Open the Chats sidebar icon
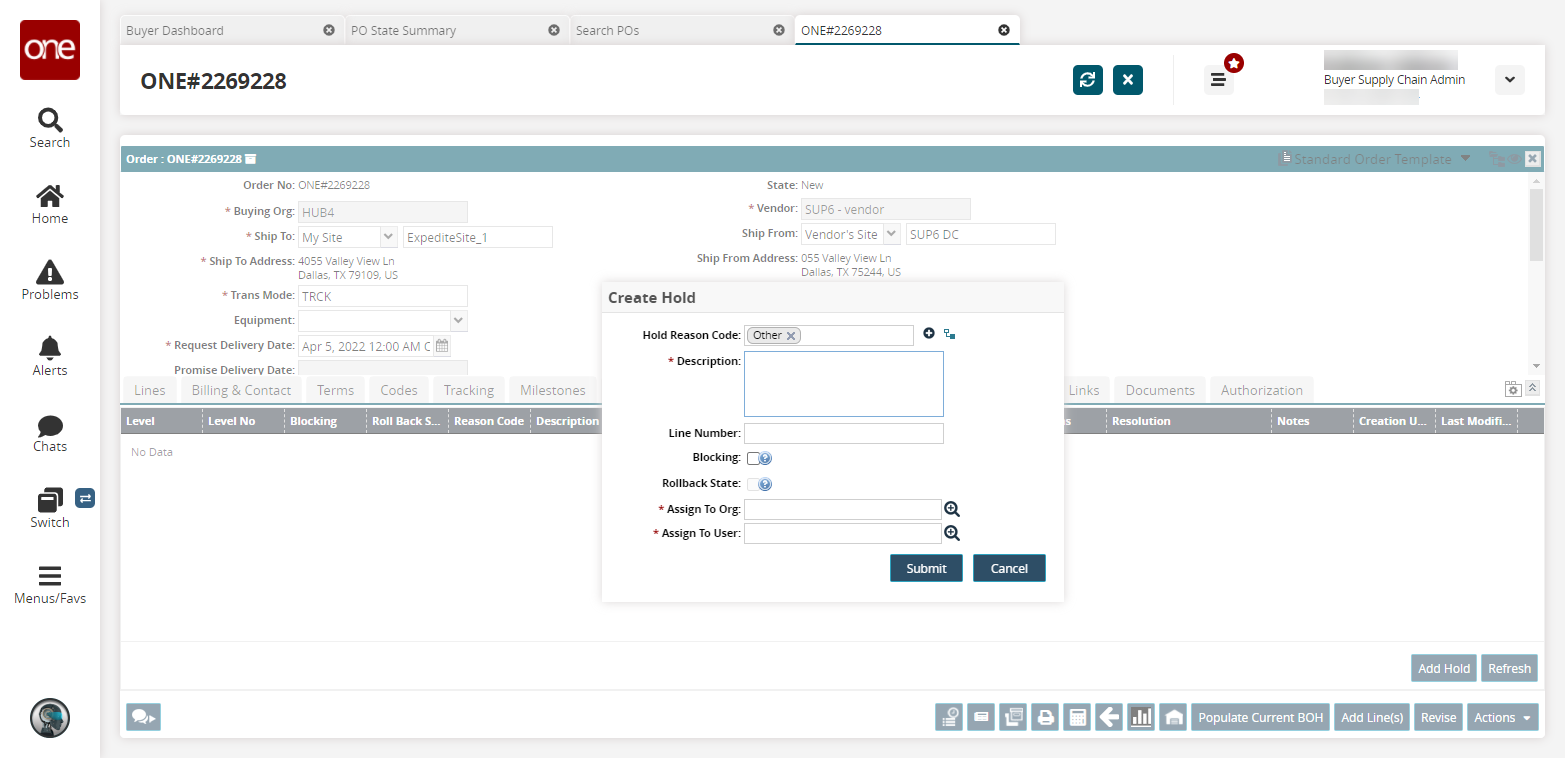The height and width of the screenshot is (758, 1565). (49, 431)
